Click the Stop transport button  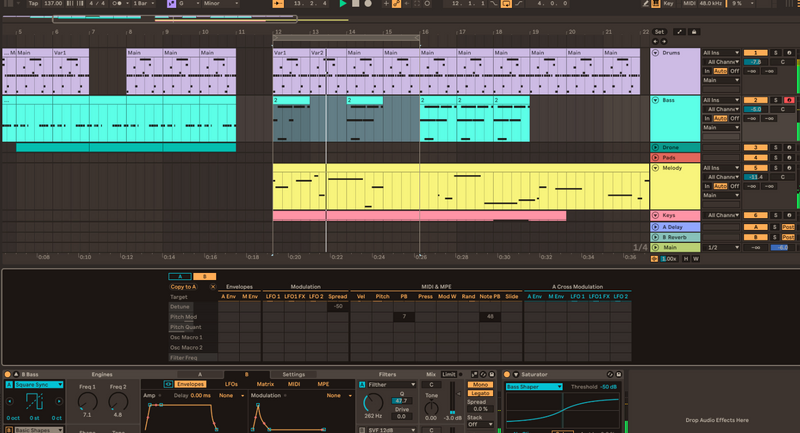click(x=356, y=4)
